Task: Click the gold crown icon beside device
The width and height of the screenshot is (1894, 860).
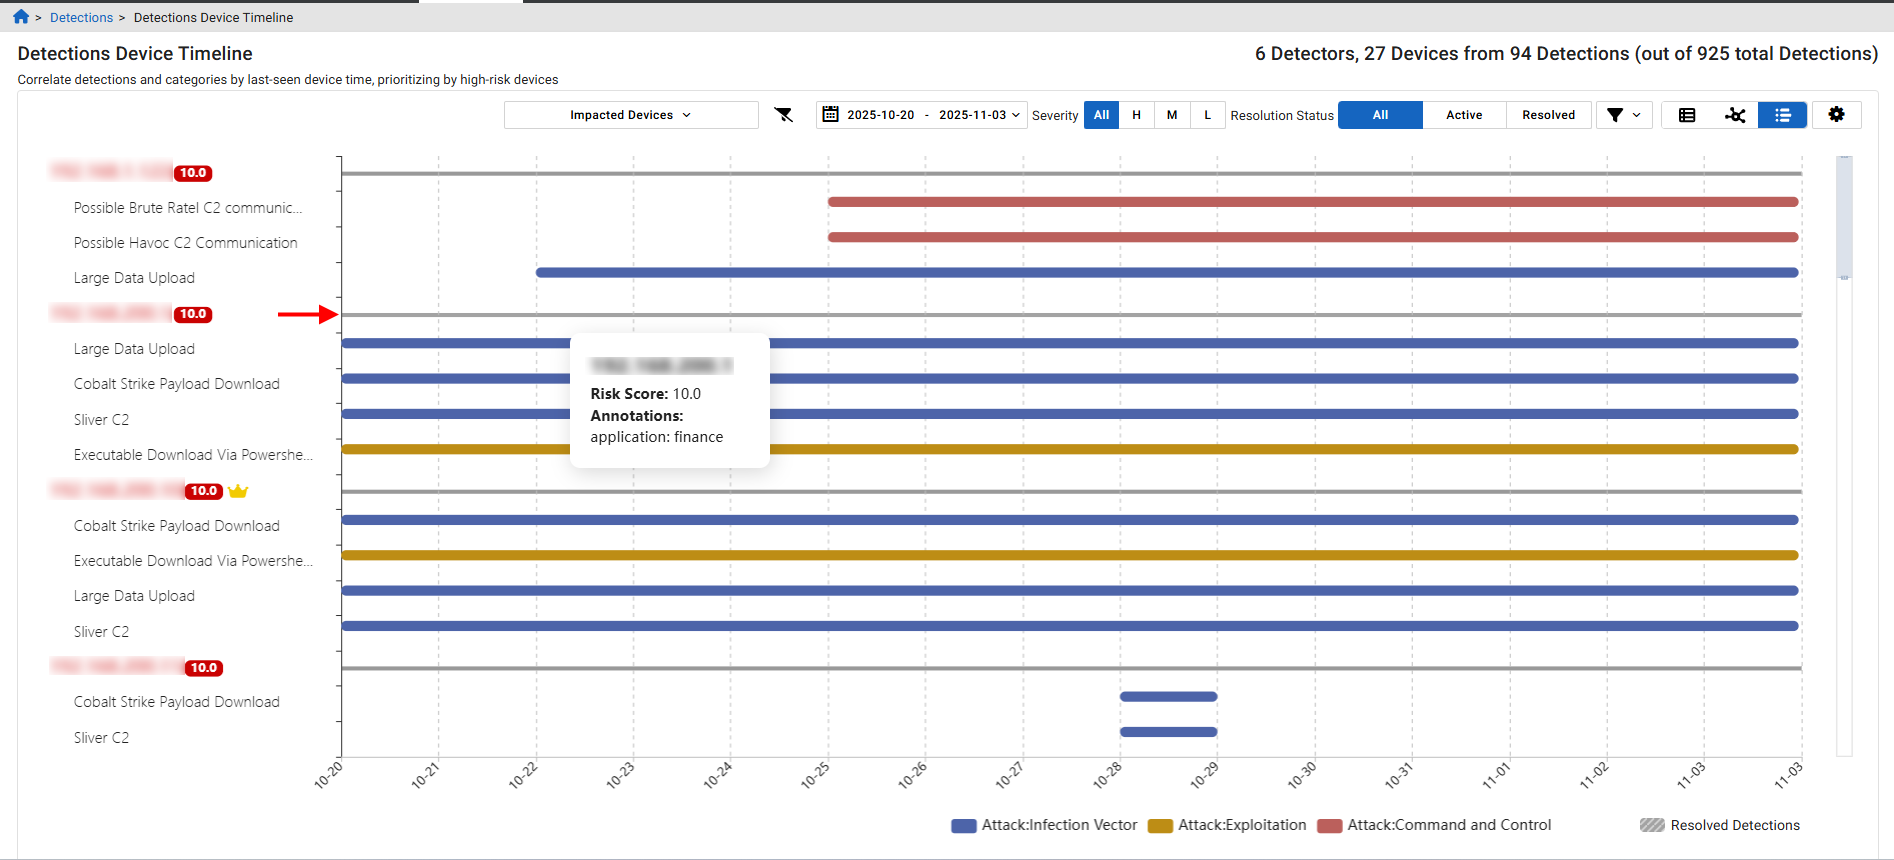Action: tap(238, 491)
